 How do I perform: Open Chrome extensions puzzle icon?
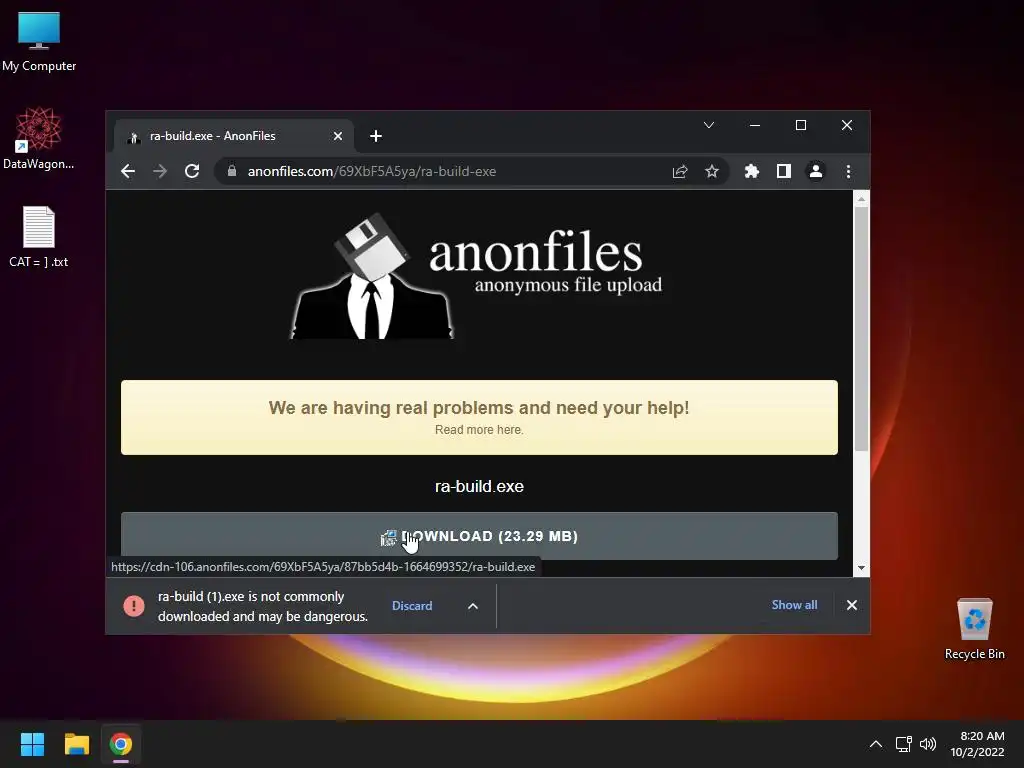(752, 171)
